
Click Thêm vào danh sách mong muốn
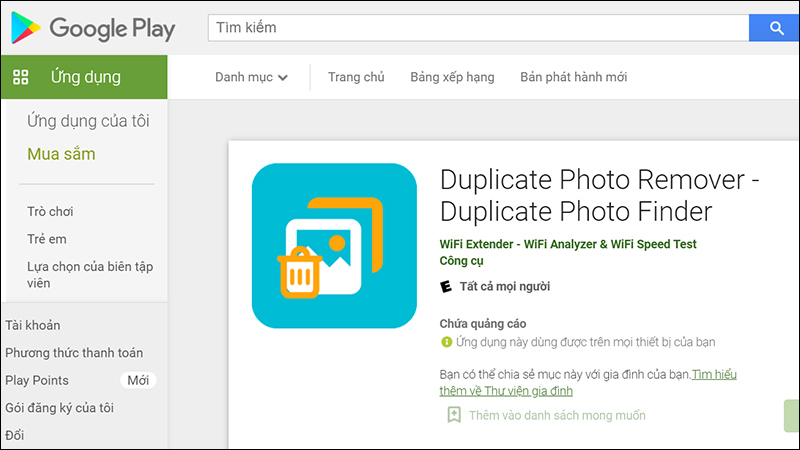(x=557, y=415)
